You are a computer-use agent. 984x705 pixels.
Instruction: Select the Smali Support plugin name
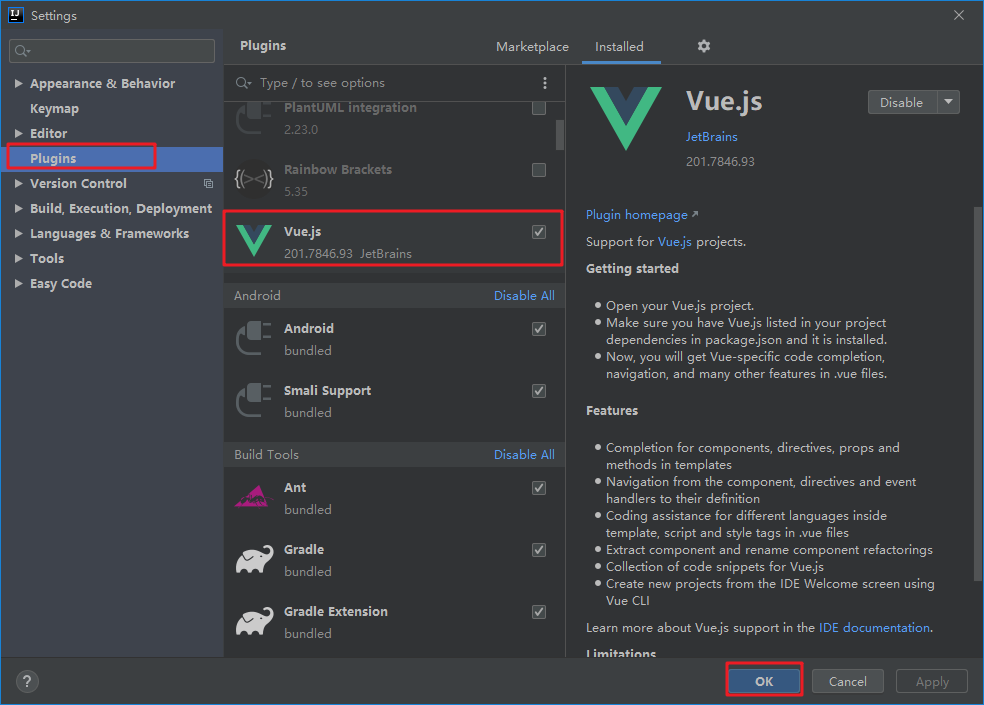click(x=327, y=390)
